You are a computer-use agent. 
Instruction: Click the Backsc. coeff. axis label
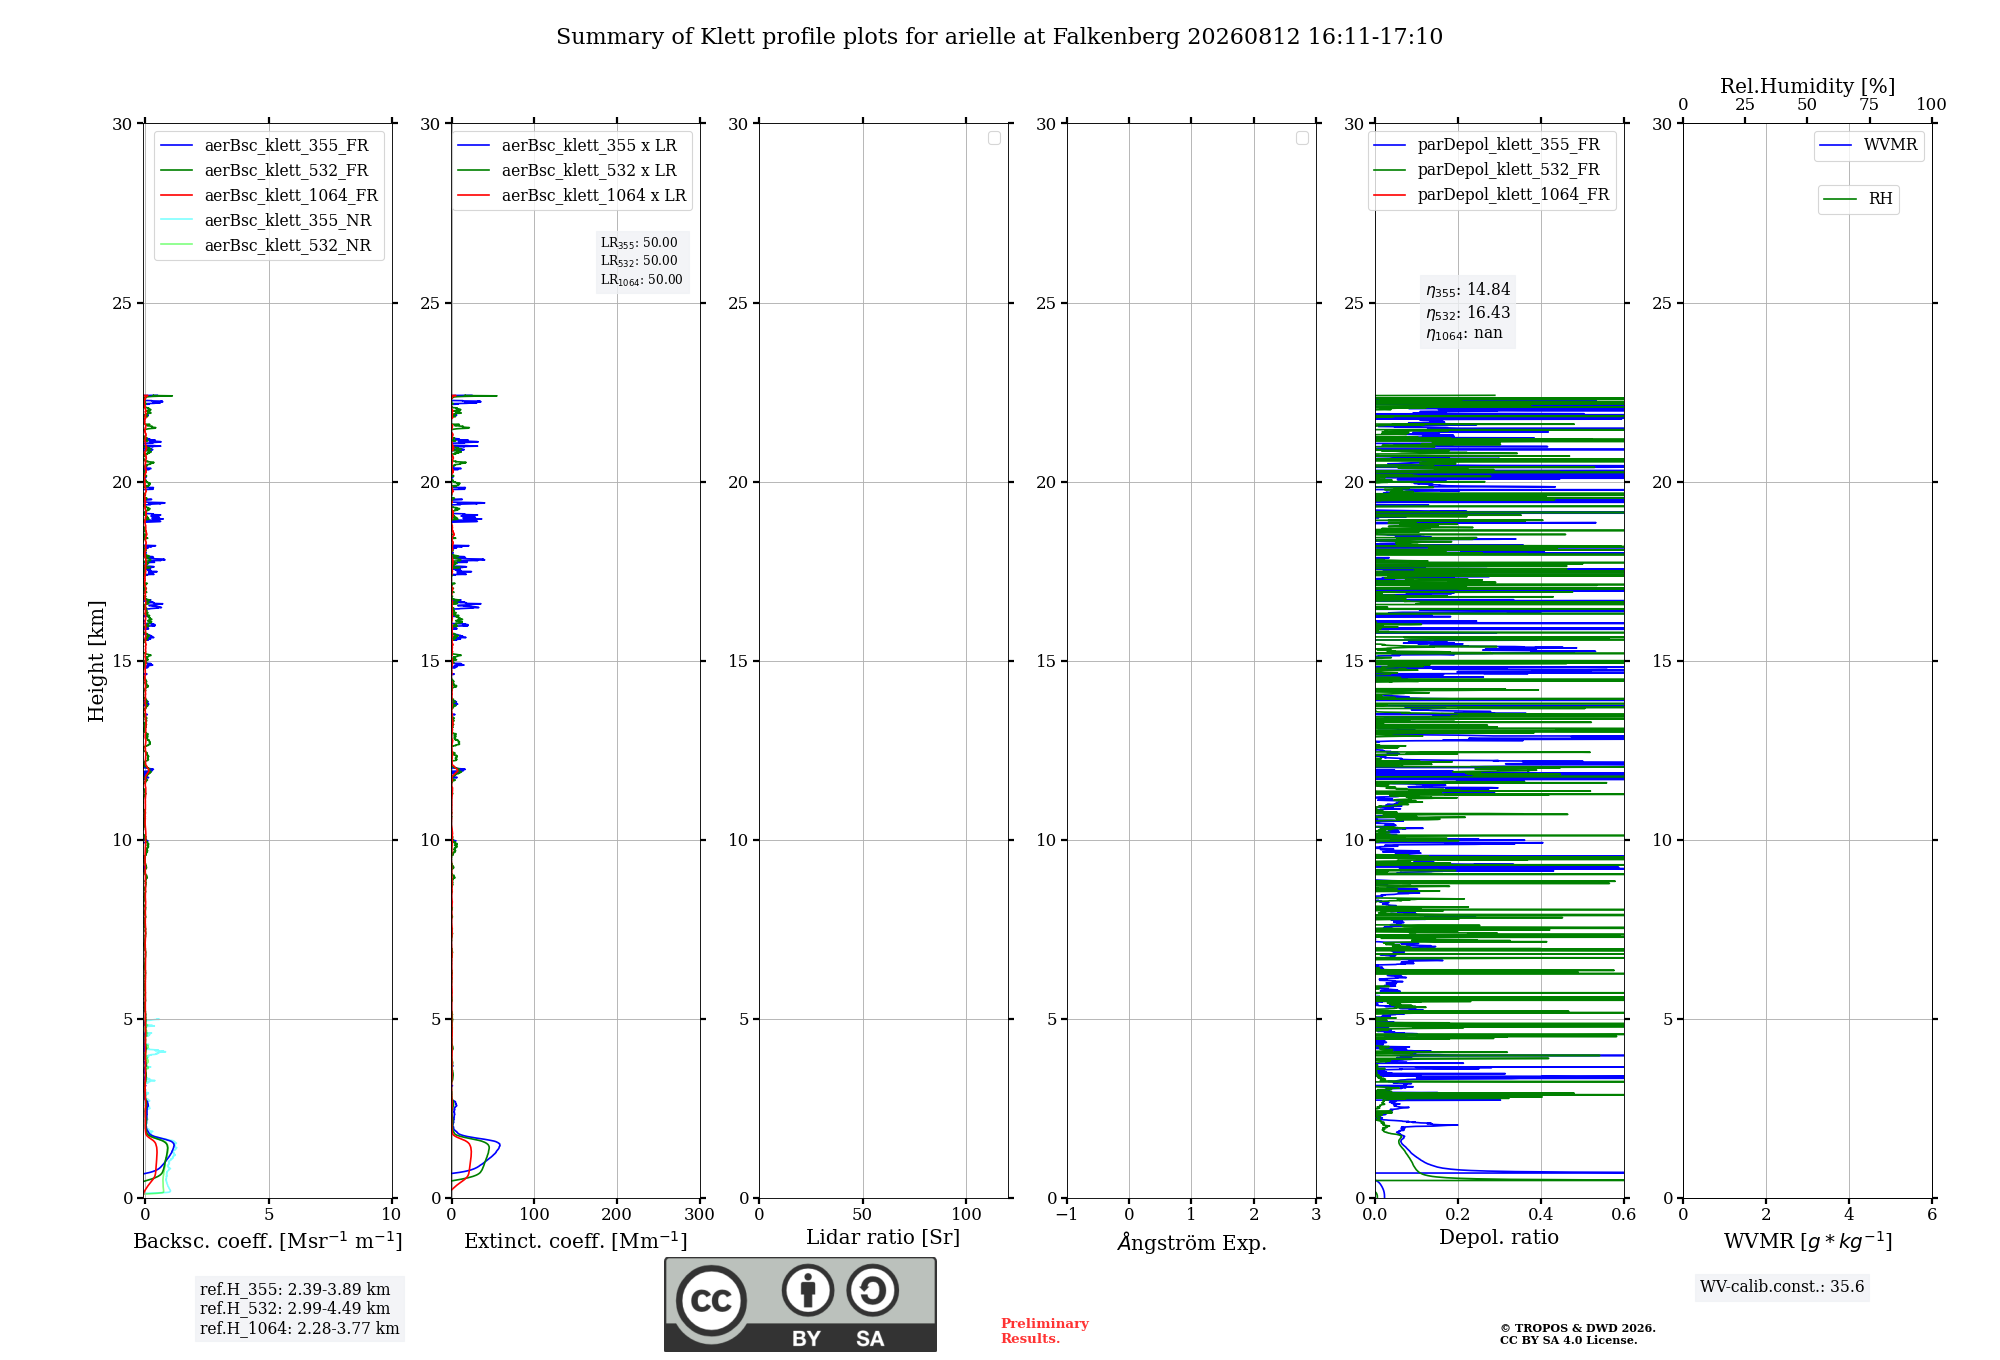coord(268,1241)
